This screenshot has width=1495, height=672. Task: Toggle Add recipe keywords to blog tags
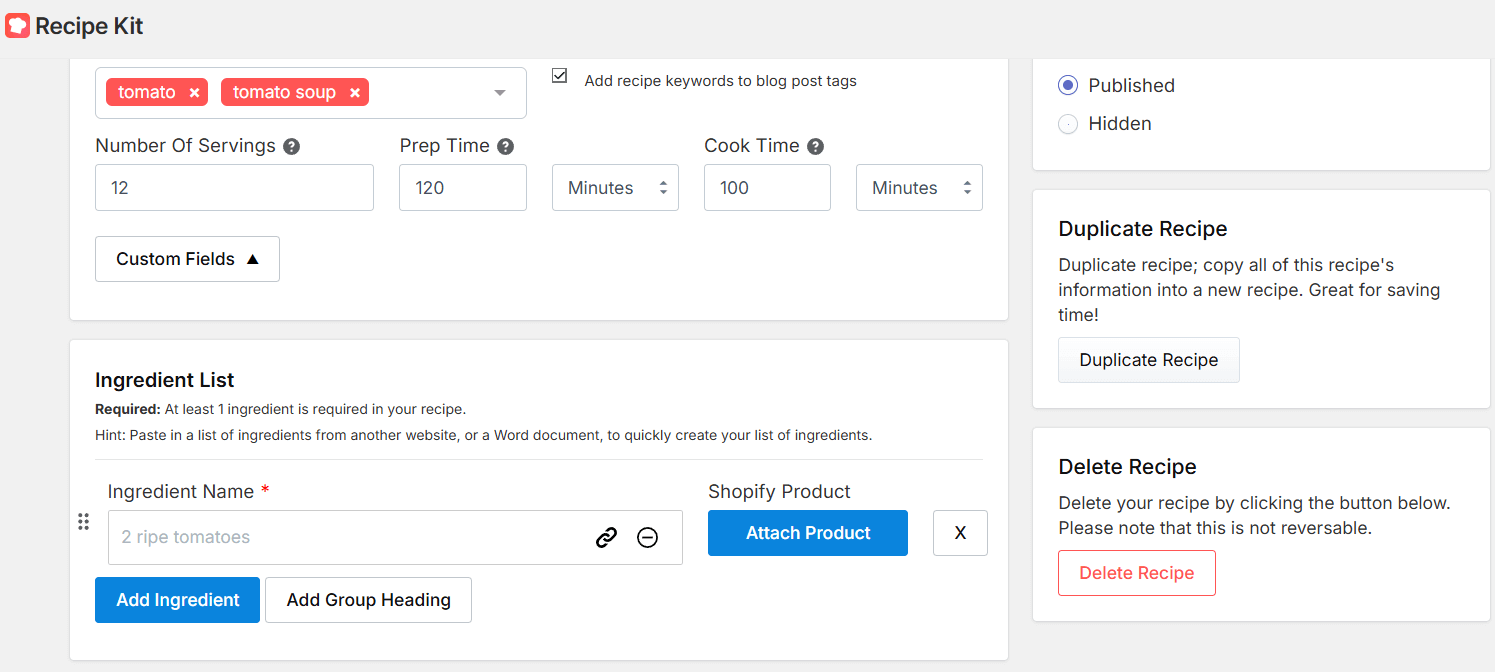coord(560,76)
